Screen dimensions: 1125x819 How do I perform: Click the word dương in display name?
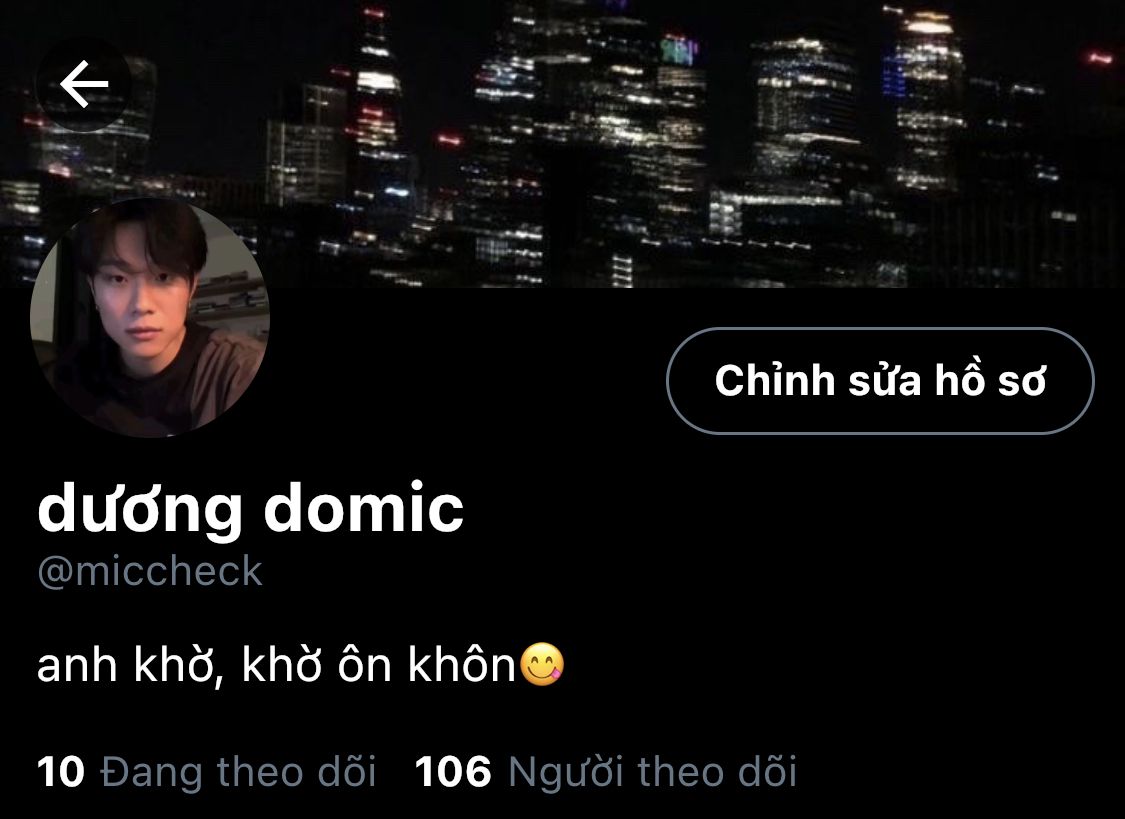pyautogui.click(x=139, y=509)
